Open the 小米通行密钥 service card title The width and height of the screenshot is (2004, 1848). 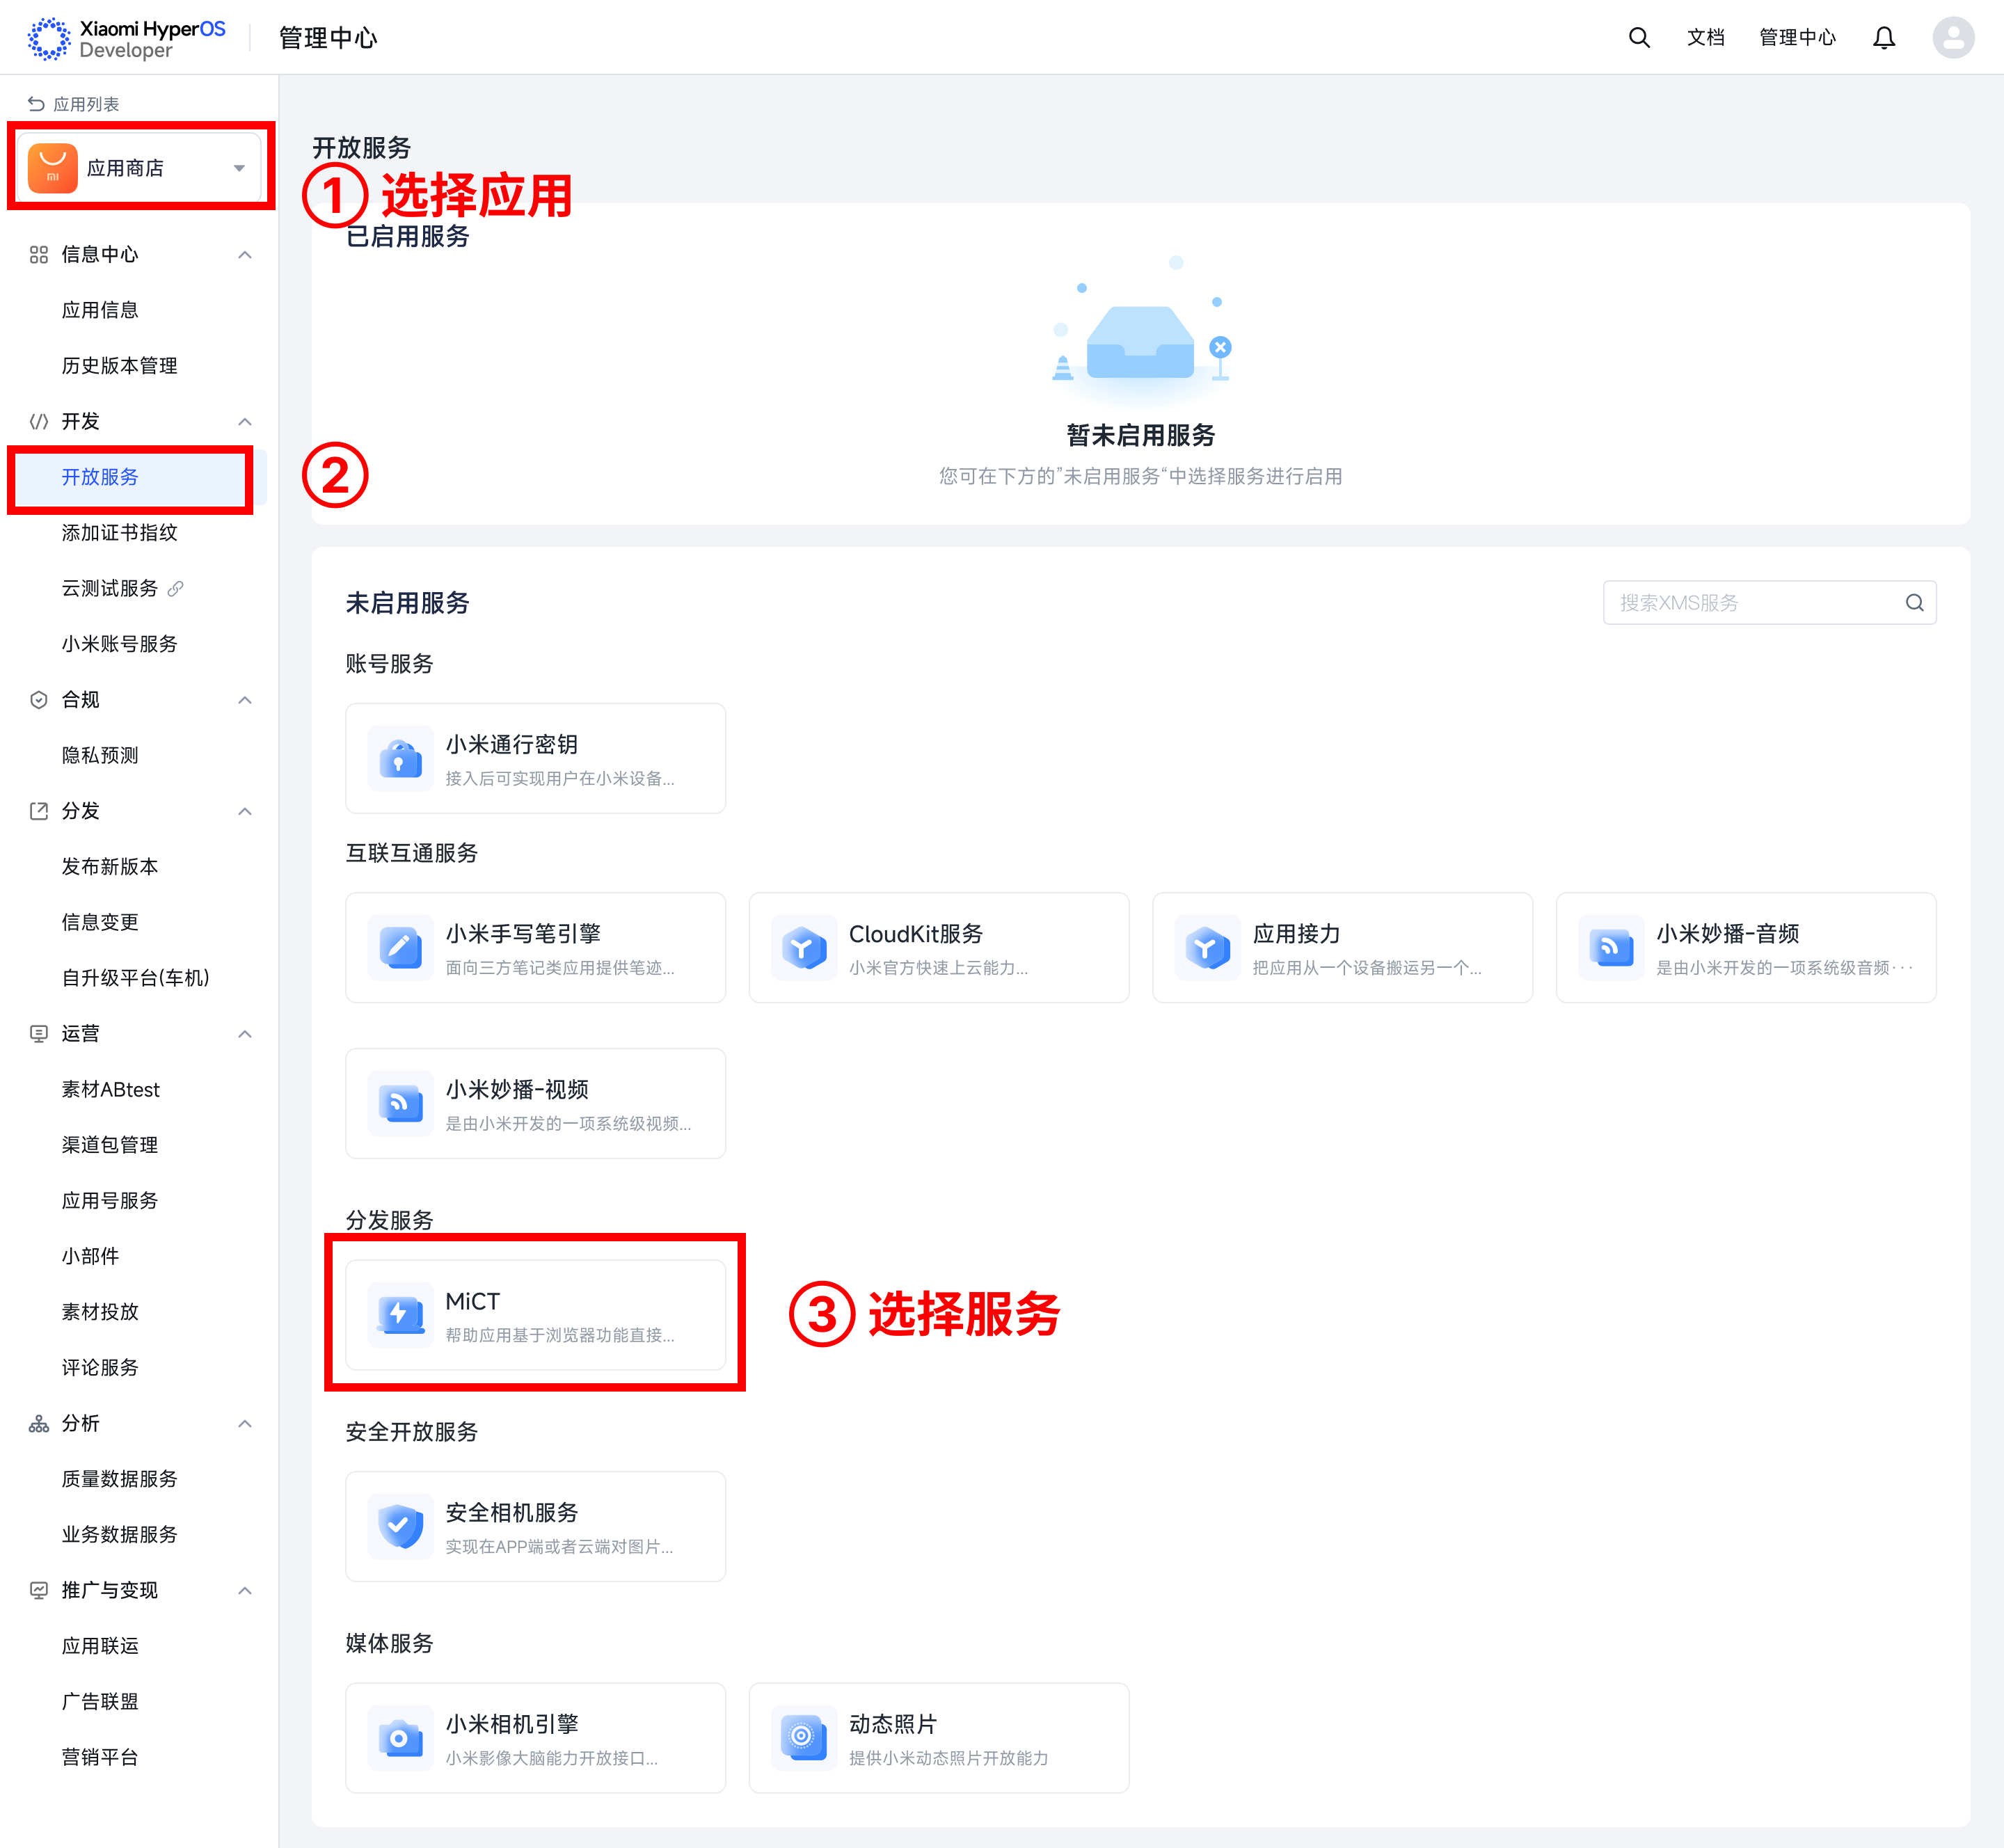(x=511, y=745)
